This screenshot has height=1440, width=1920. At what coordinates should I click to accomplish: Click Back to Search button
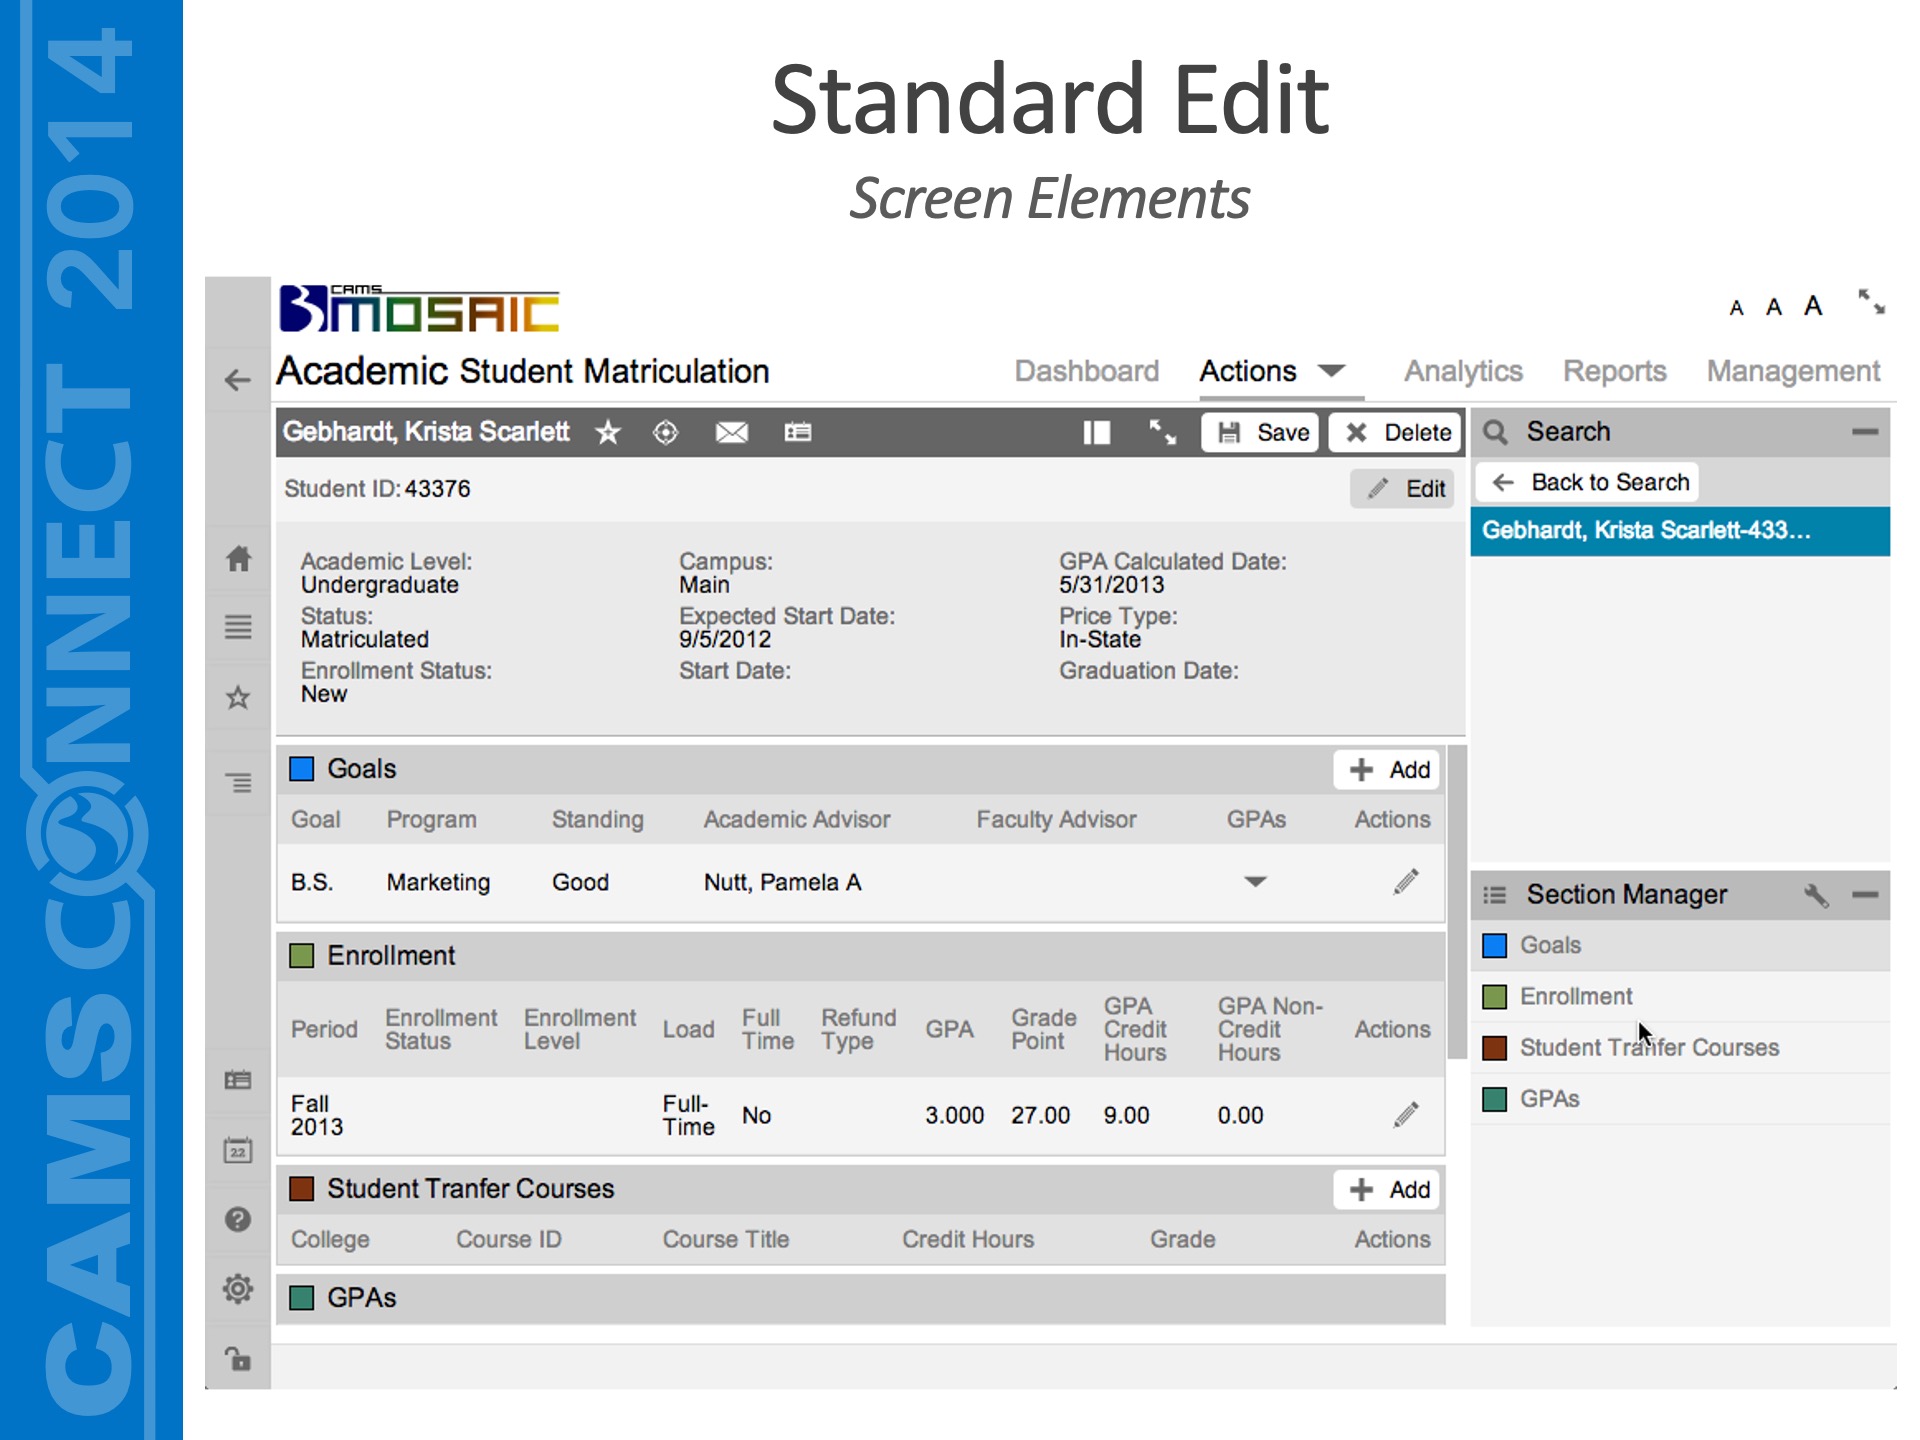point(1589,482)
